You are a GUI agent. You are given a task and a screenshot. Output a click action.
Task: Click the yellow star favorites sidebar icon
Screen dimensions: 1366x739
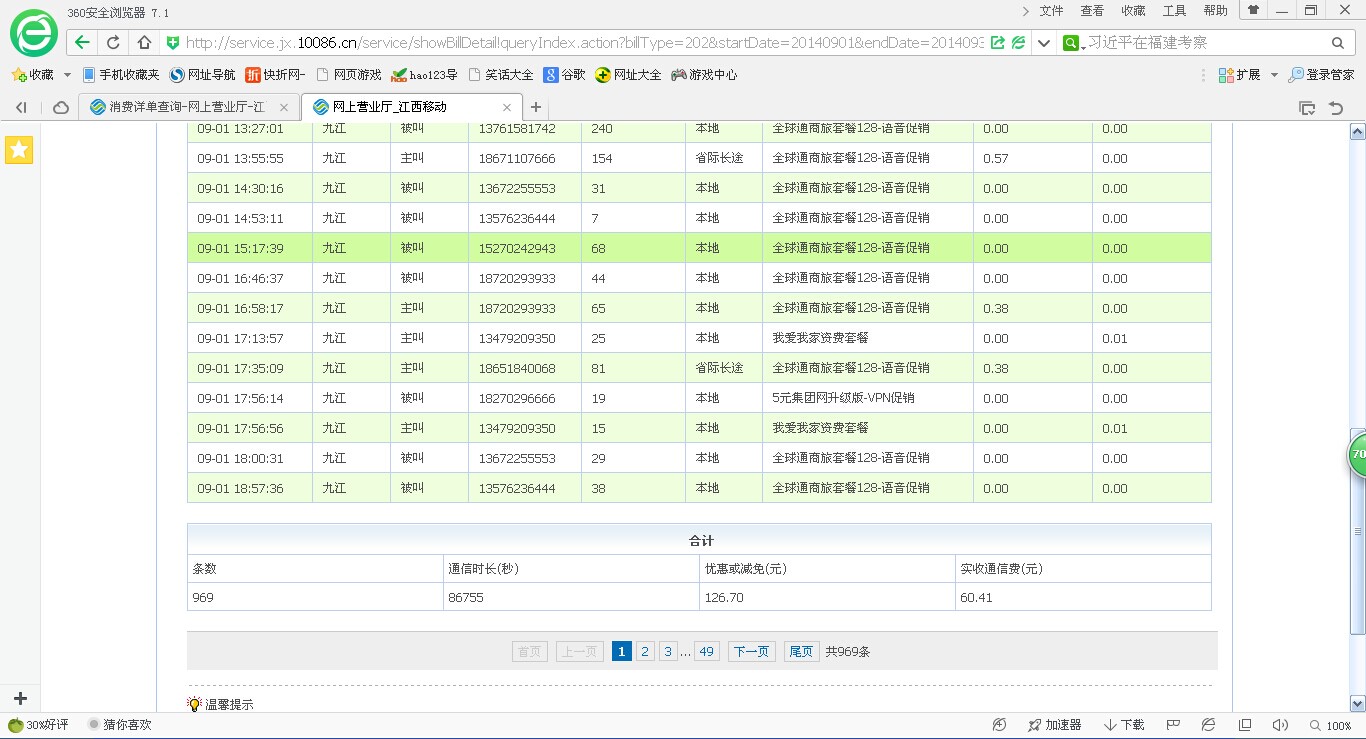click(x=19, y=150)
